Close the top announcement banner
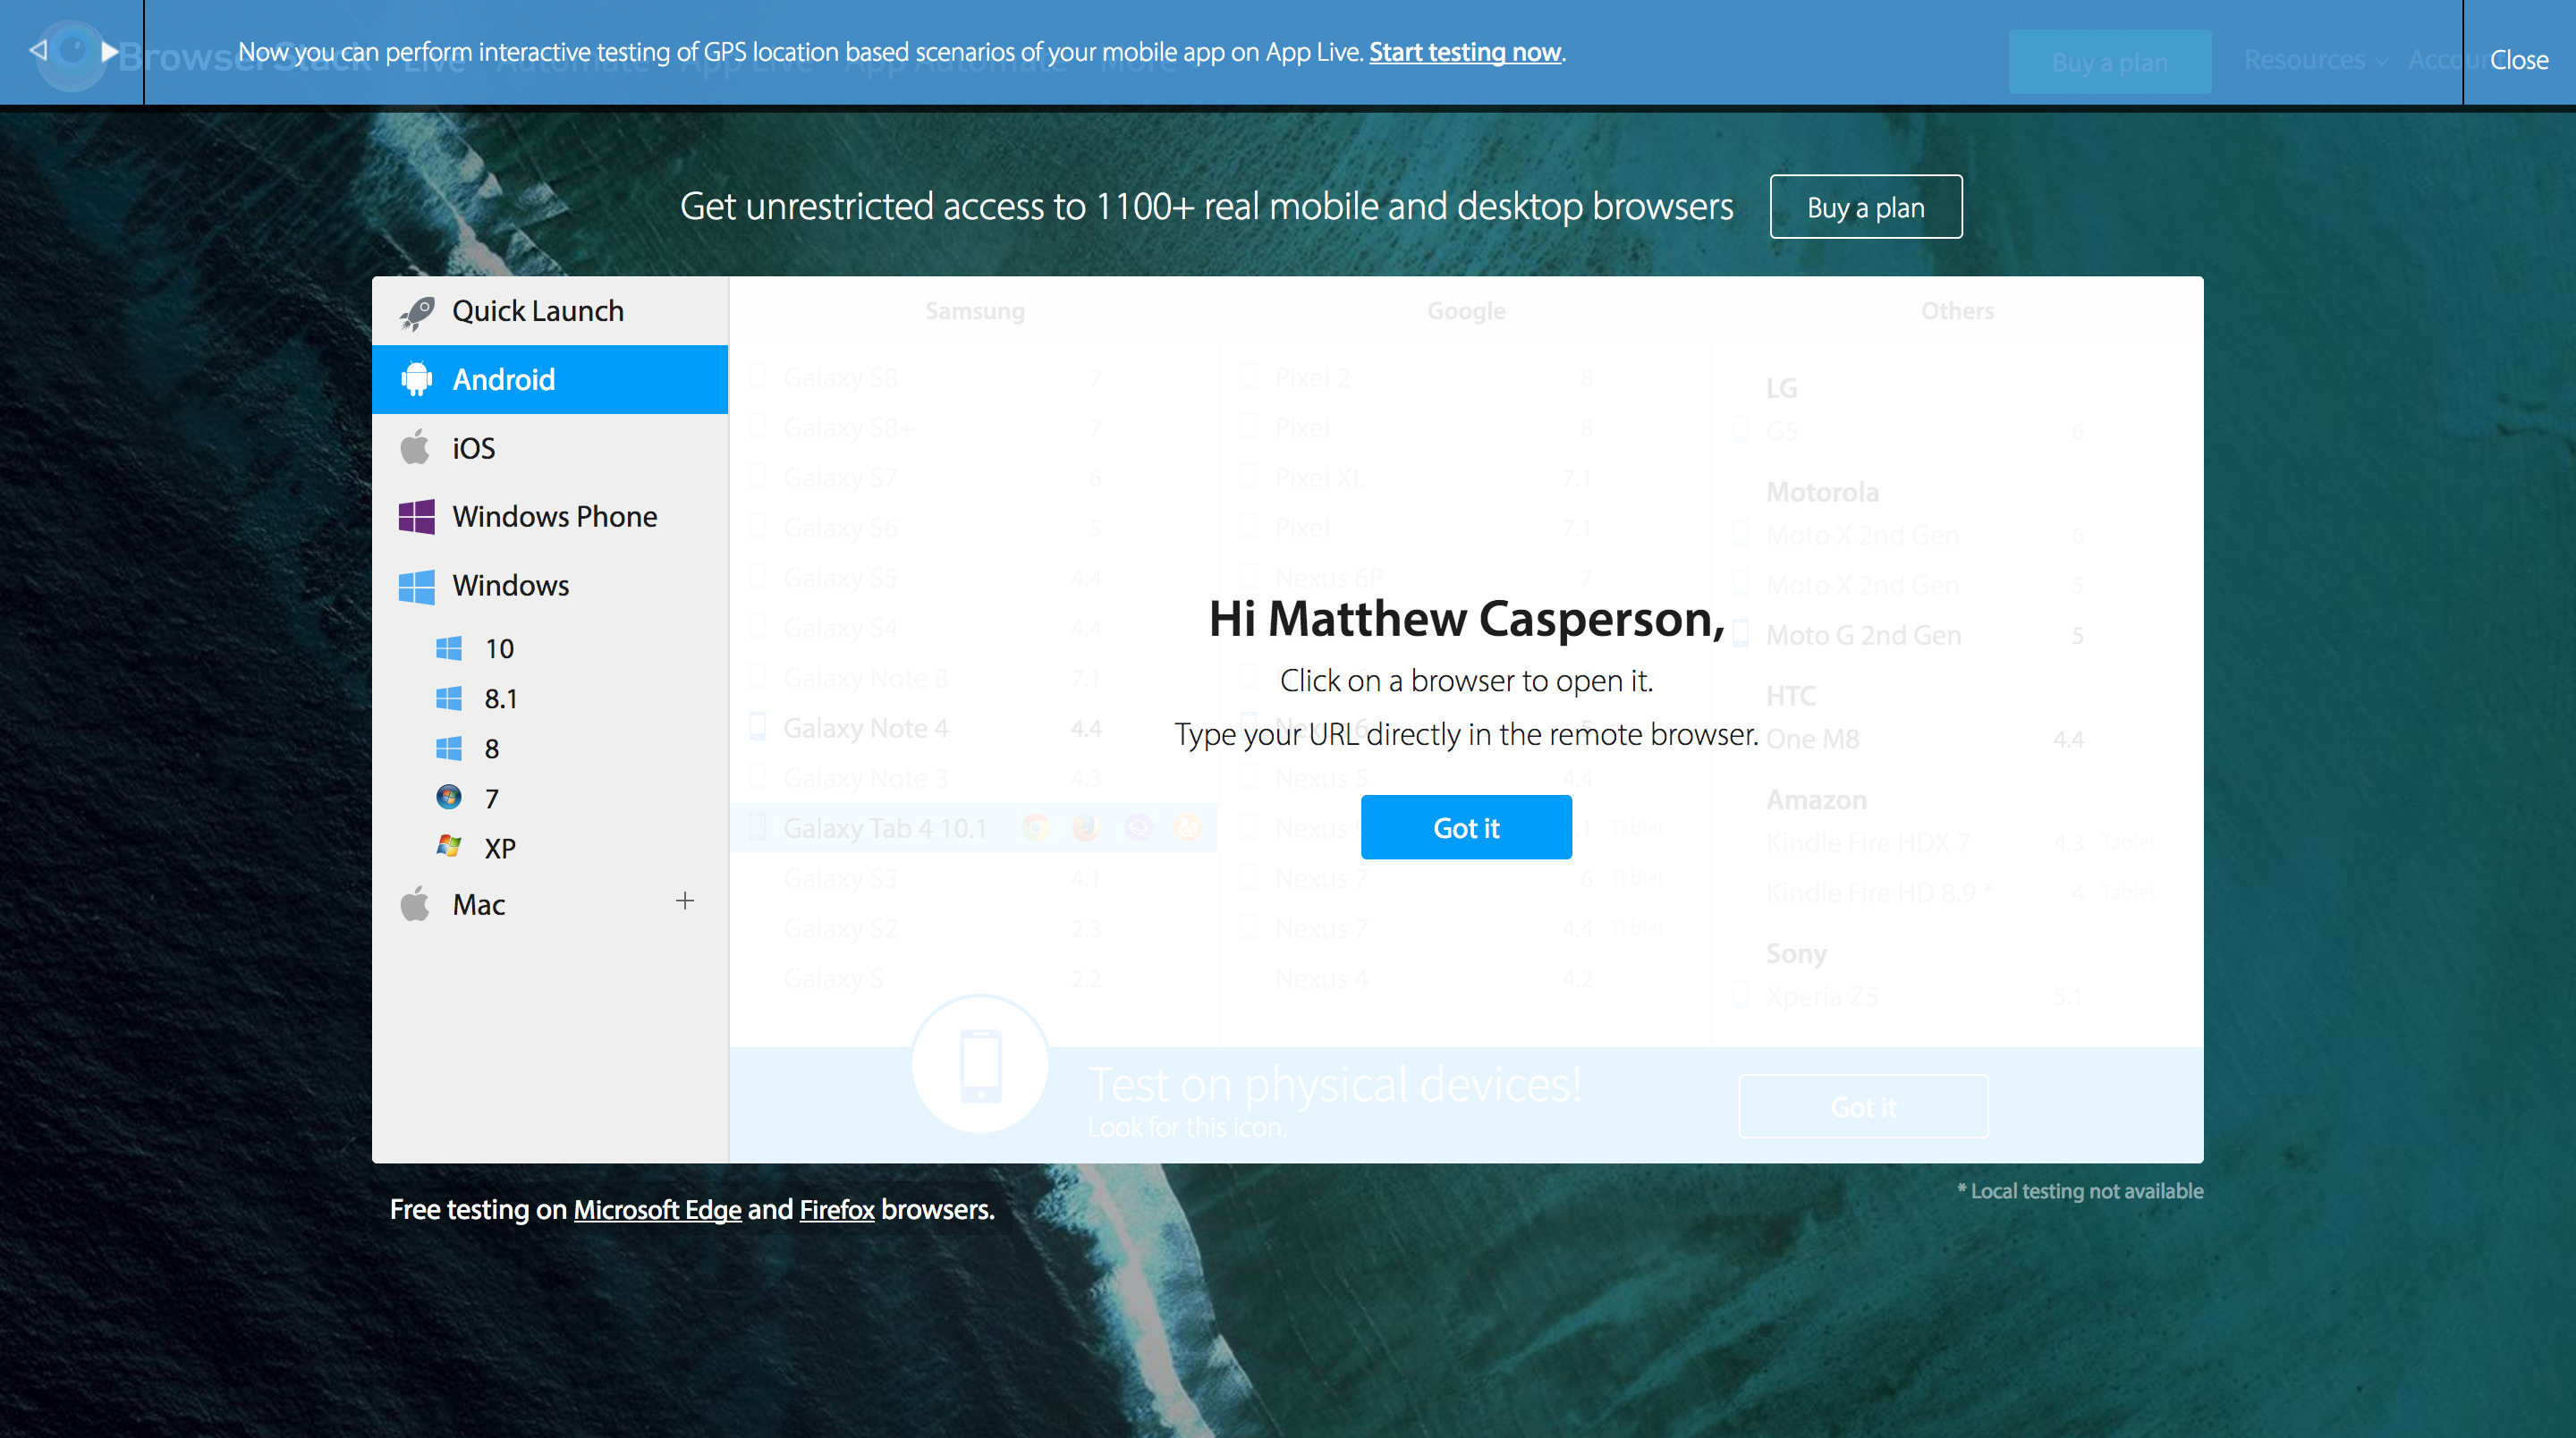Viewport: 2576px width, 1438px height. click(2518, 60)
